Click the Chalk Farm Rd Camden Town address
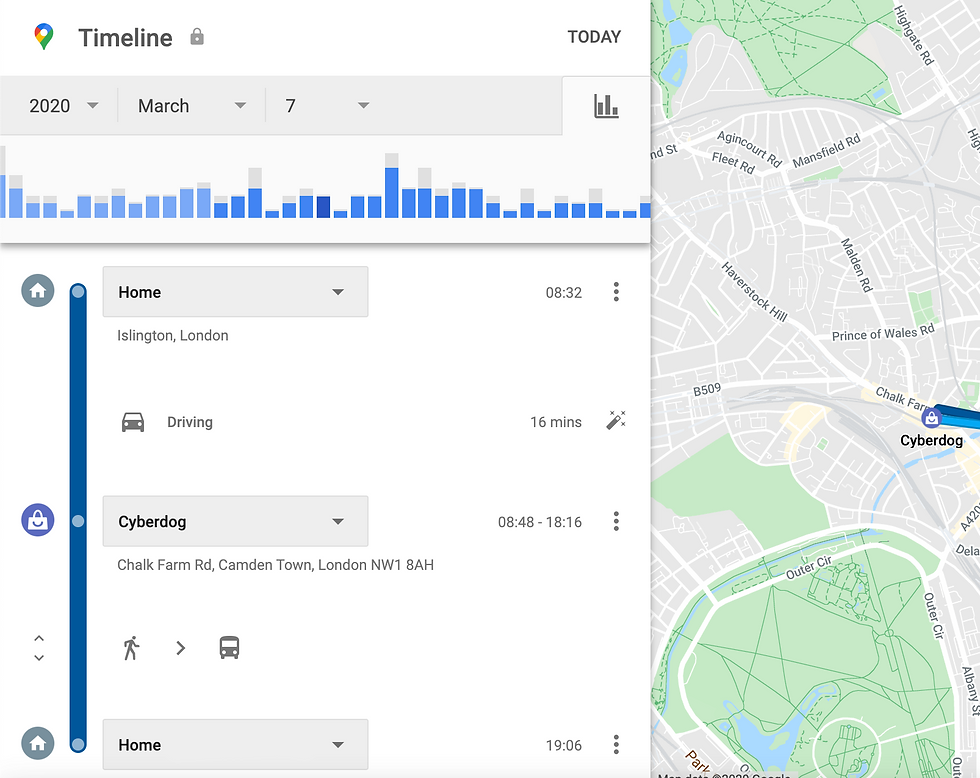Viewport: 980px width, 778px height. pos(276,565)
